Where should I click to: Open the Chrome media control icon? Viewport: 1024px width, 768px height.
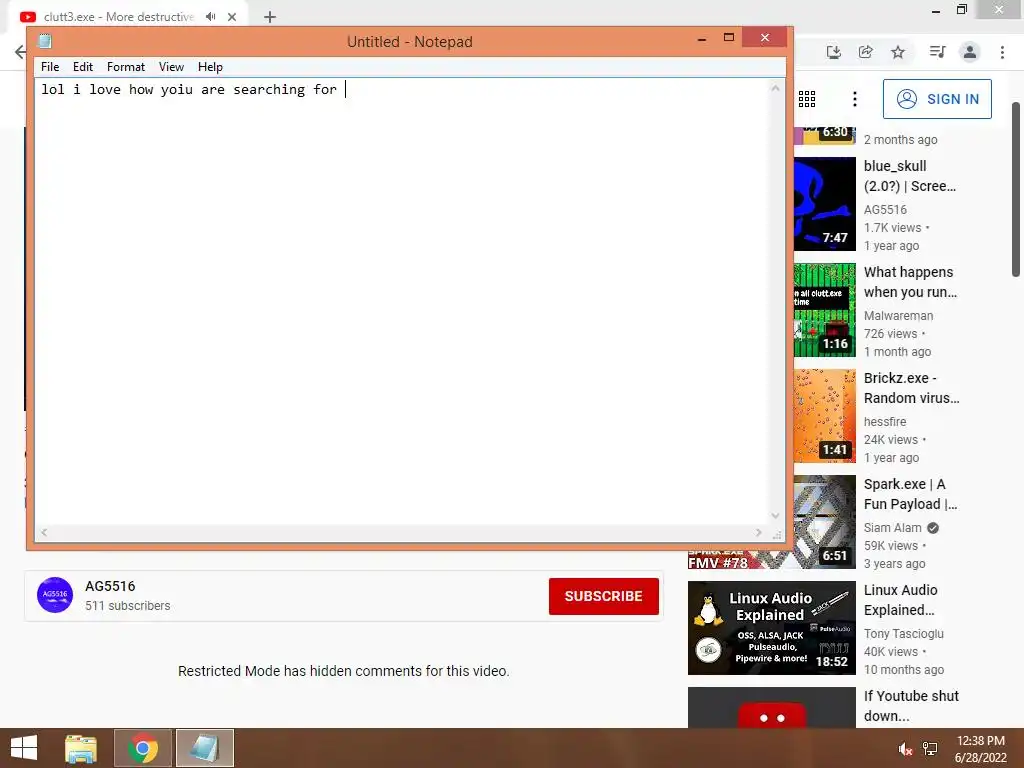[x=937, y=52]
